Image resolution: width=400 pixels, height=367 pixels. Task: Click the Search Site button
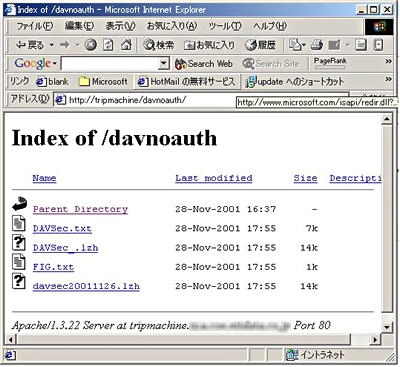(x=271, y=64)
